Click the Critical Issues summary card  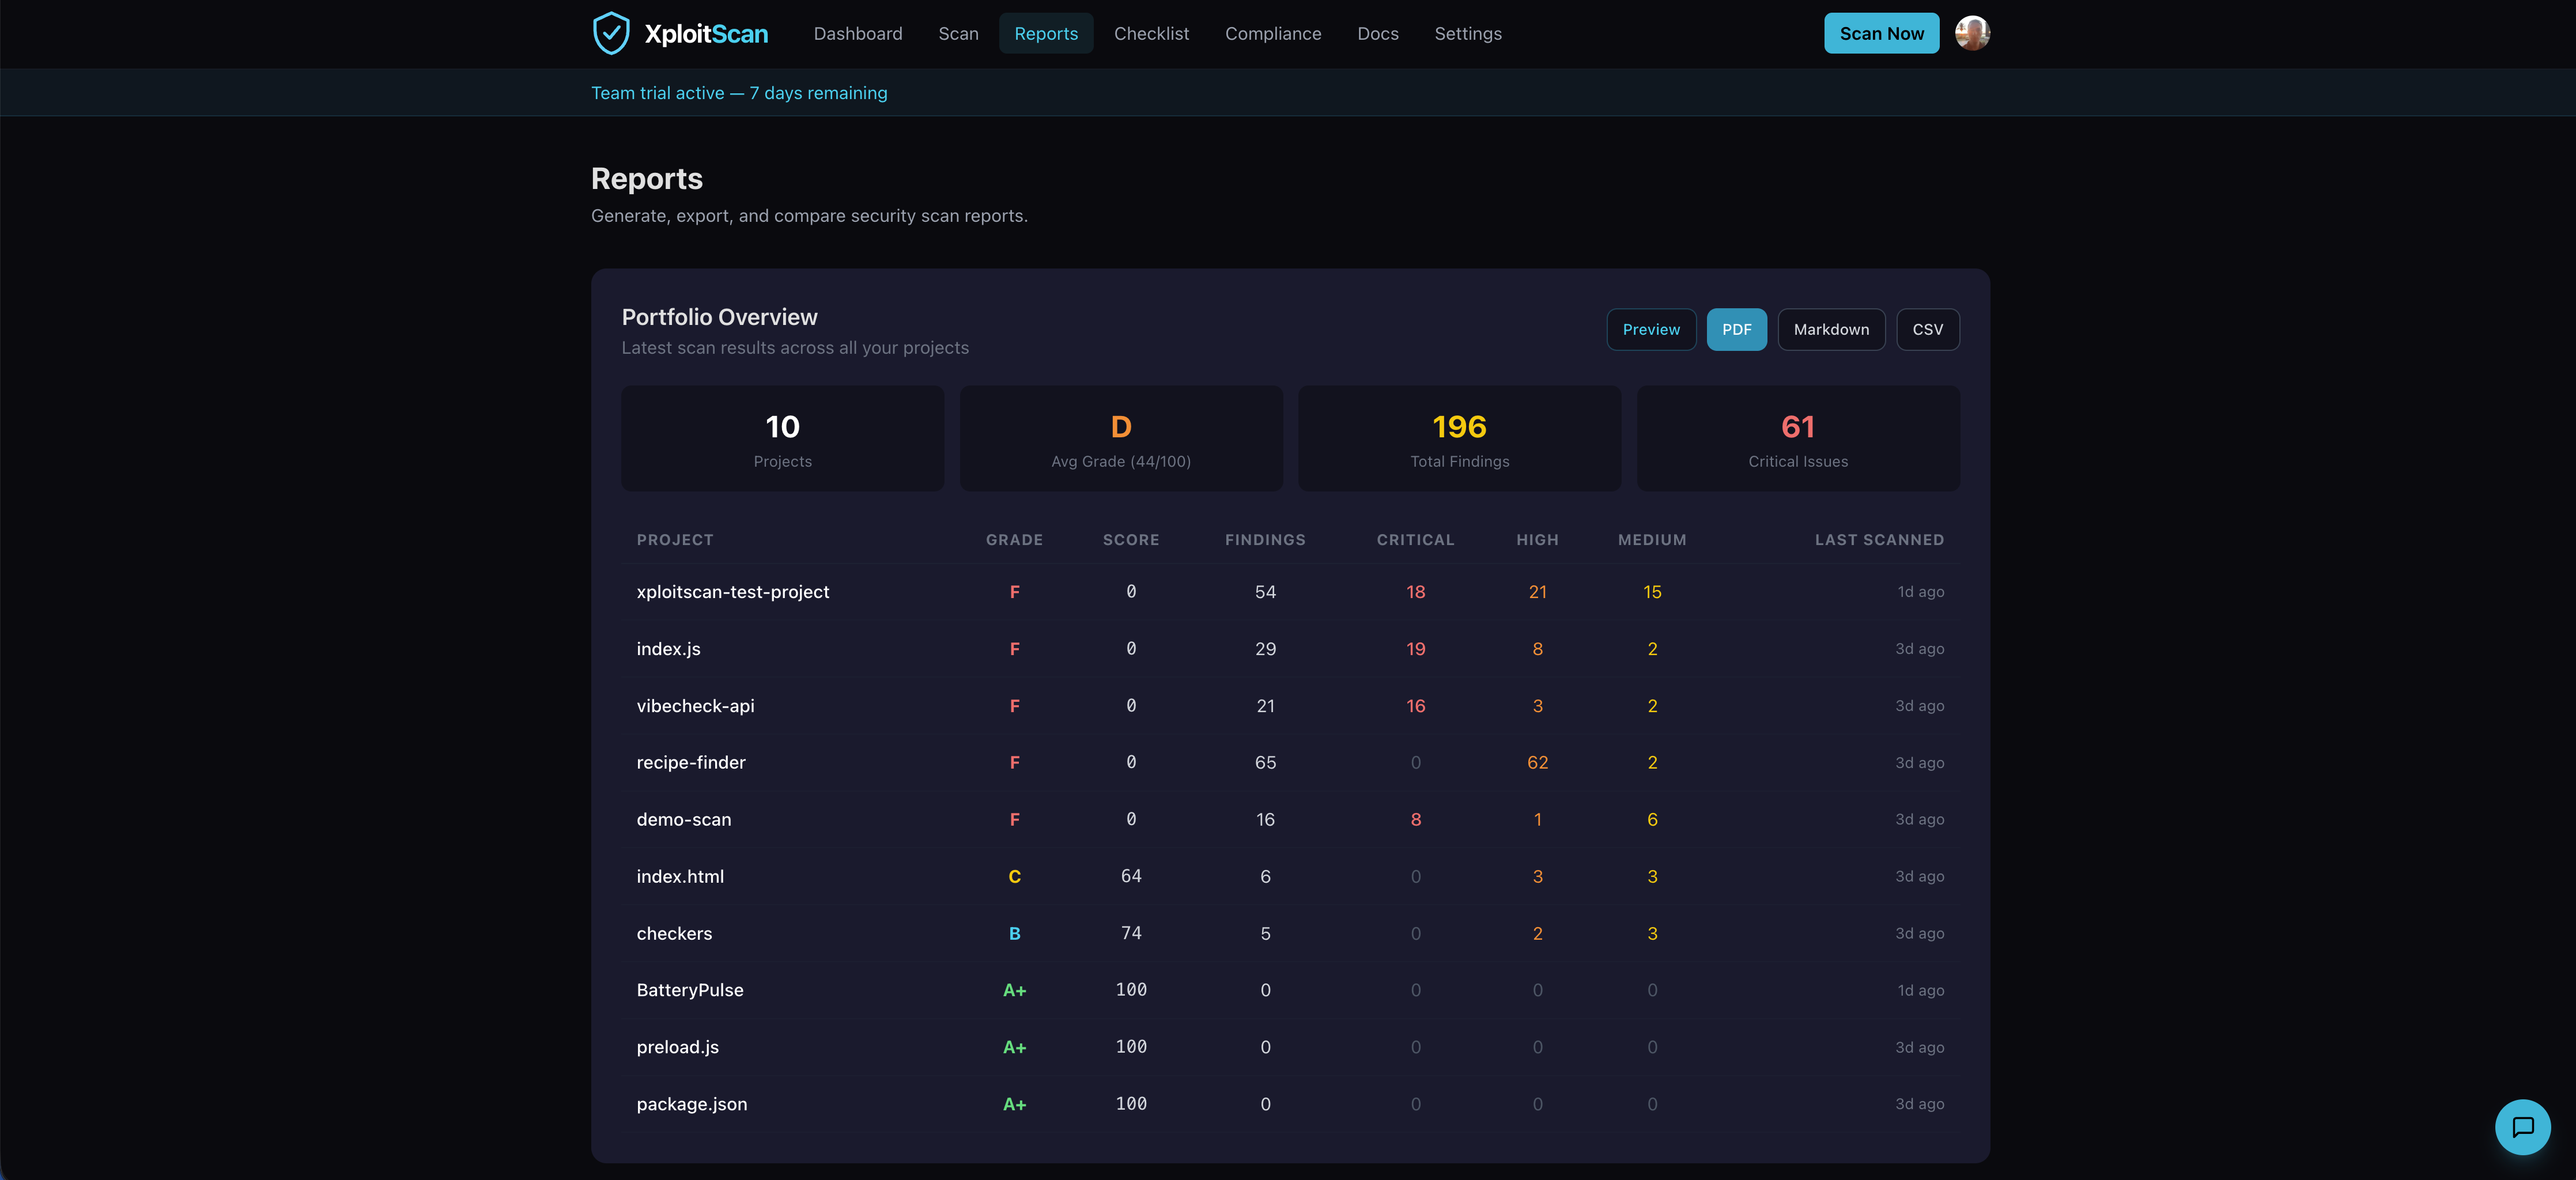1797,439
